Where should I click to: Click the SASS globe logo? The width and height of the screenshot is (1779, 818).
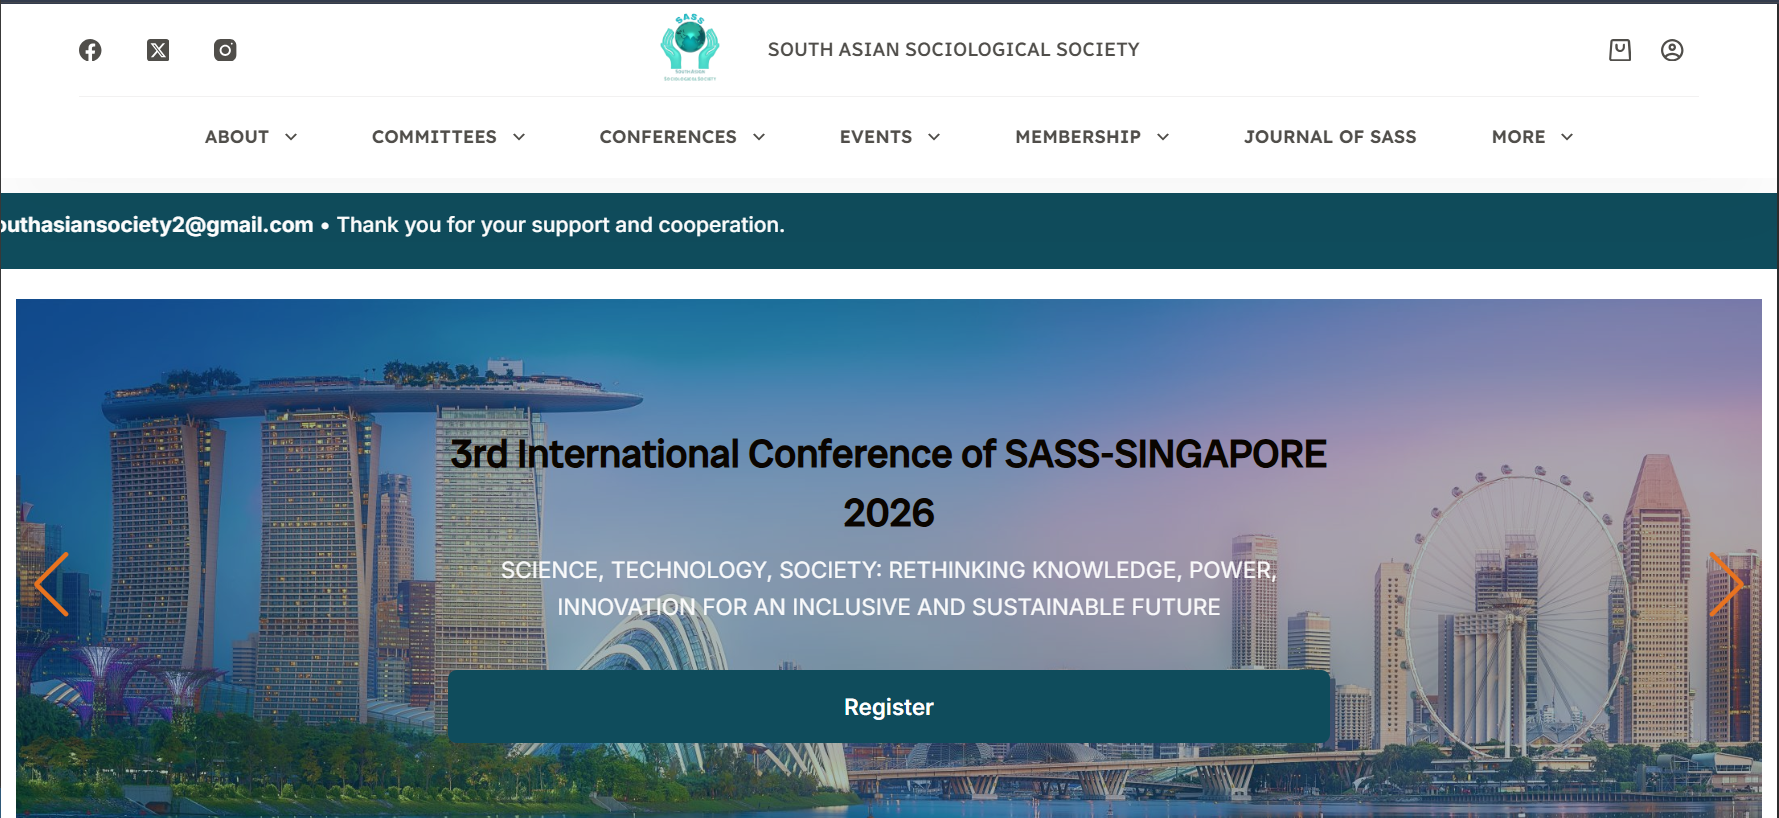tap(690, 47)
